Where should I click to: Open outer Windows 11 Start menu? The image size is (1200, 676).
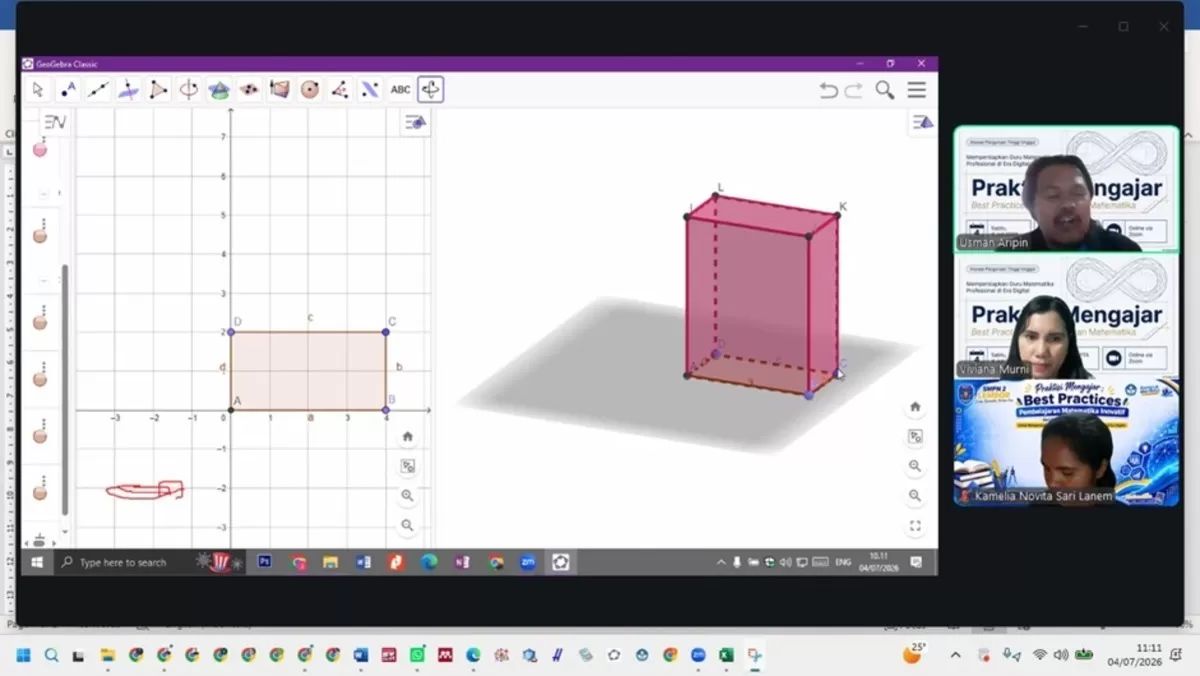point(23,655)
